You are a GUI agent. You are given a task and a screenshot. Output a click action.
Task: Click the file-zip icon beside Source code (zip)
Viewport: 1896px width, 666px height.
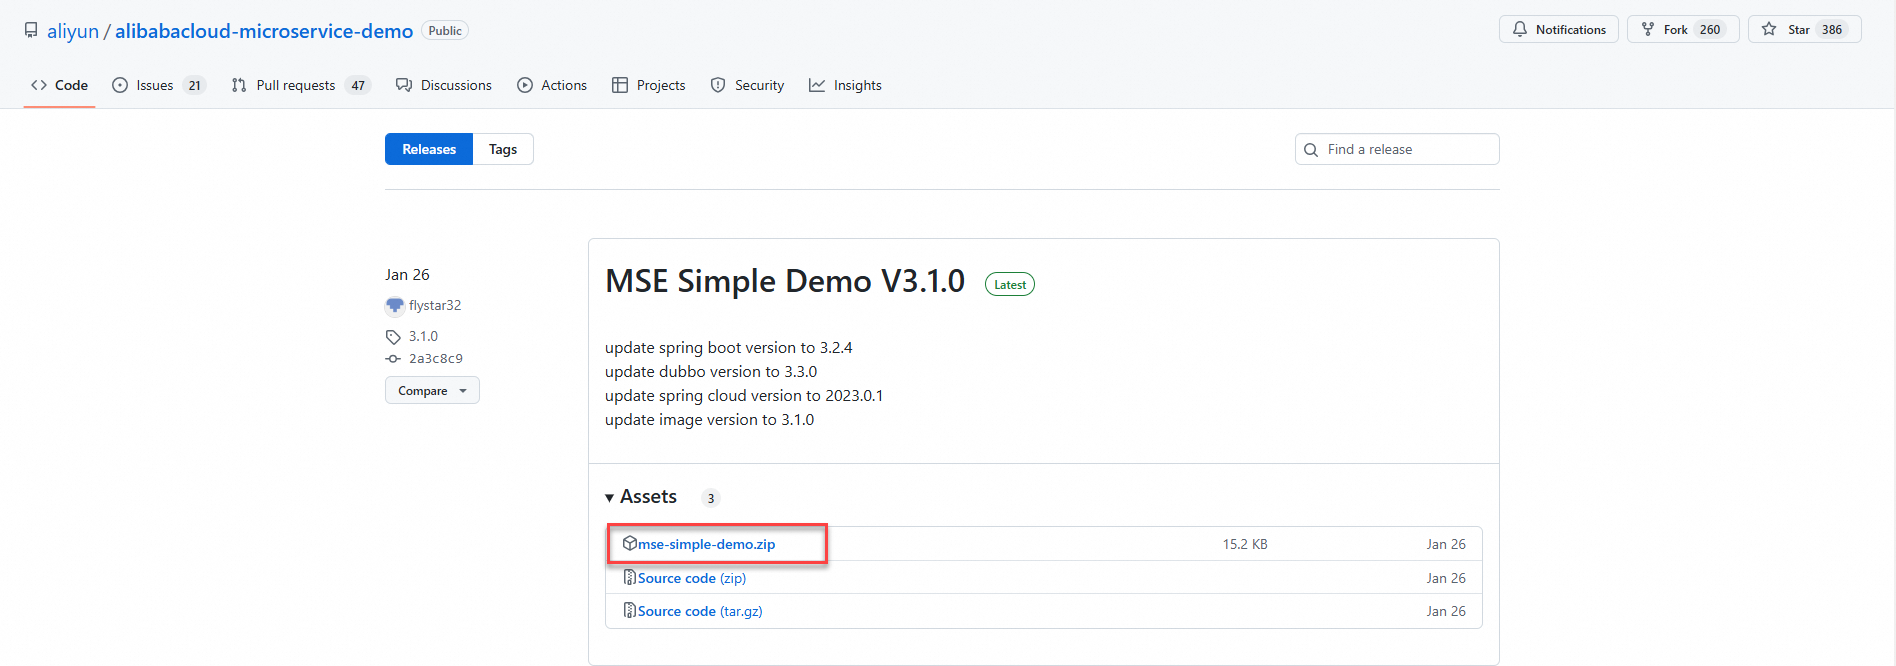[630, 577]
